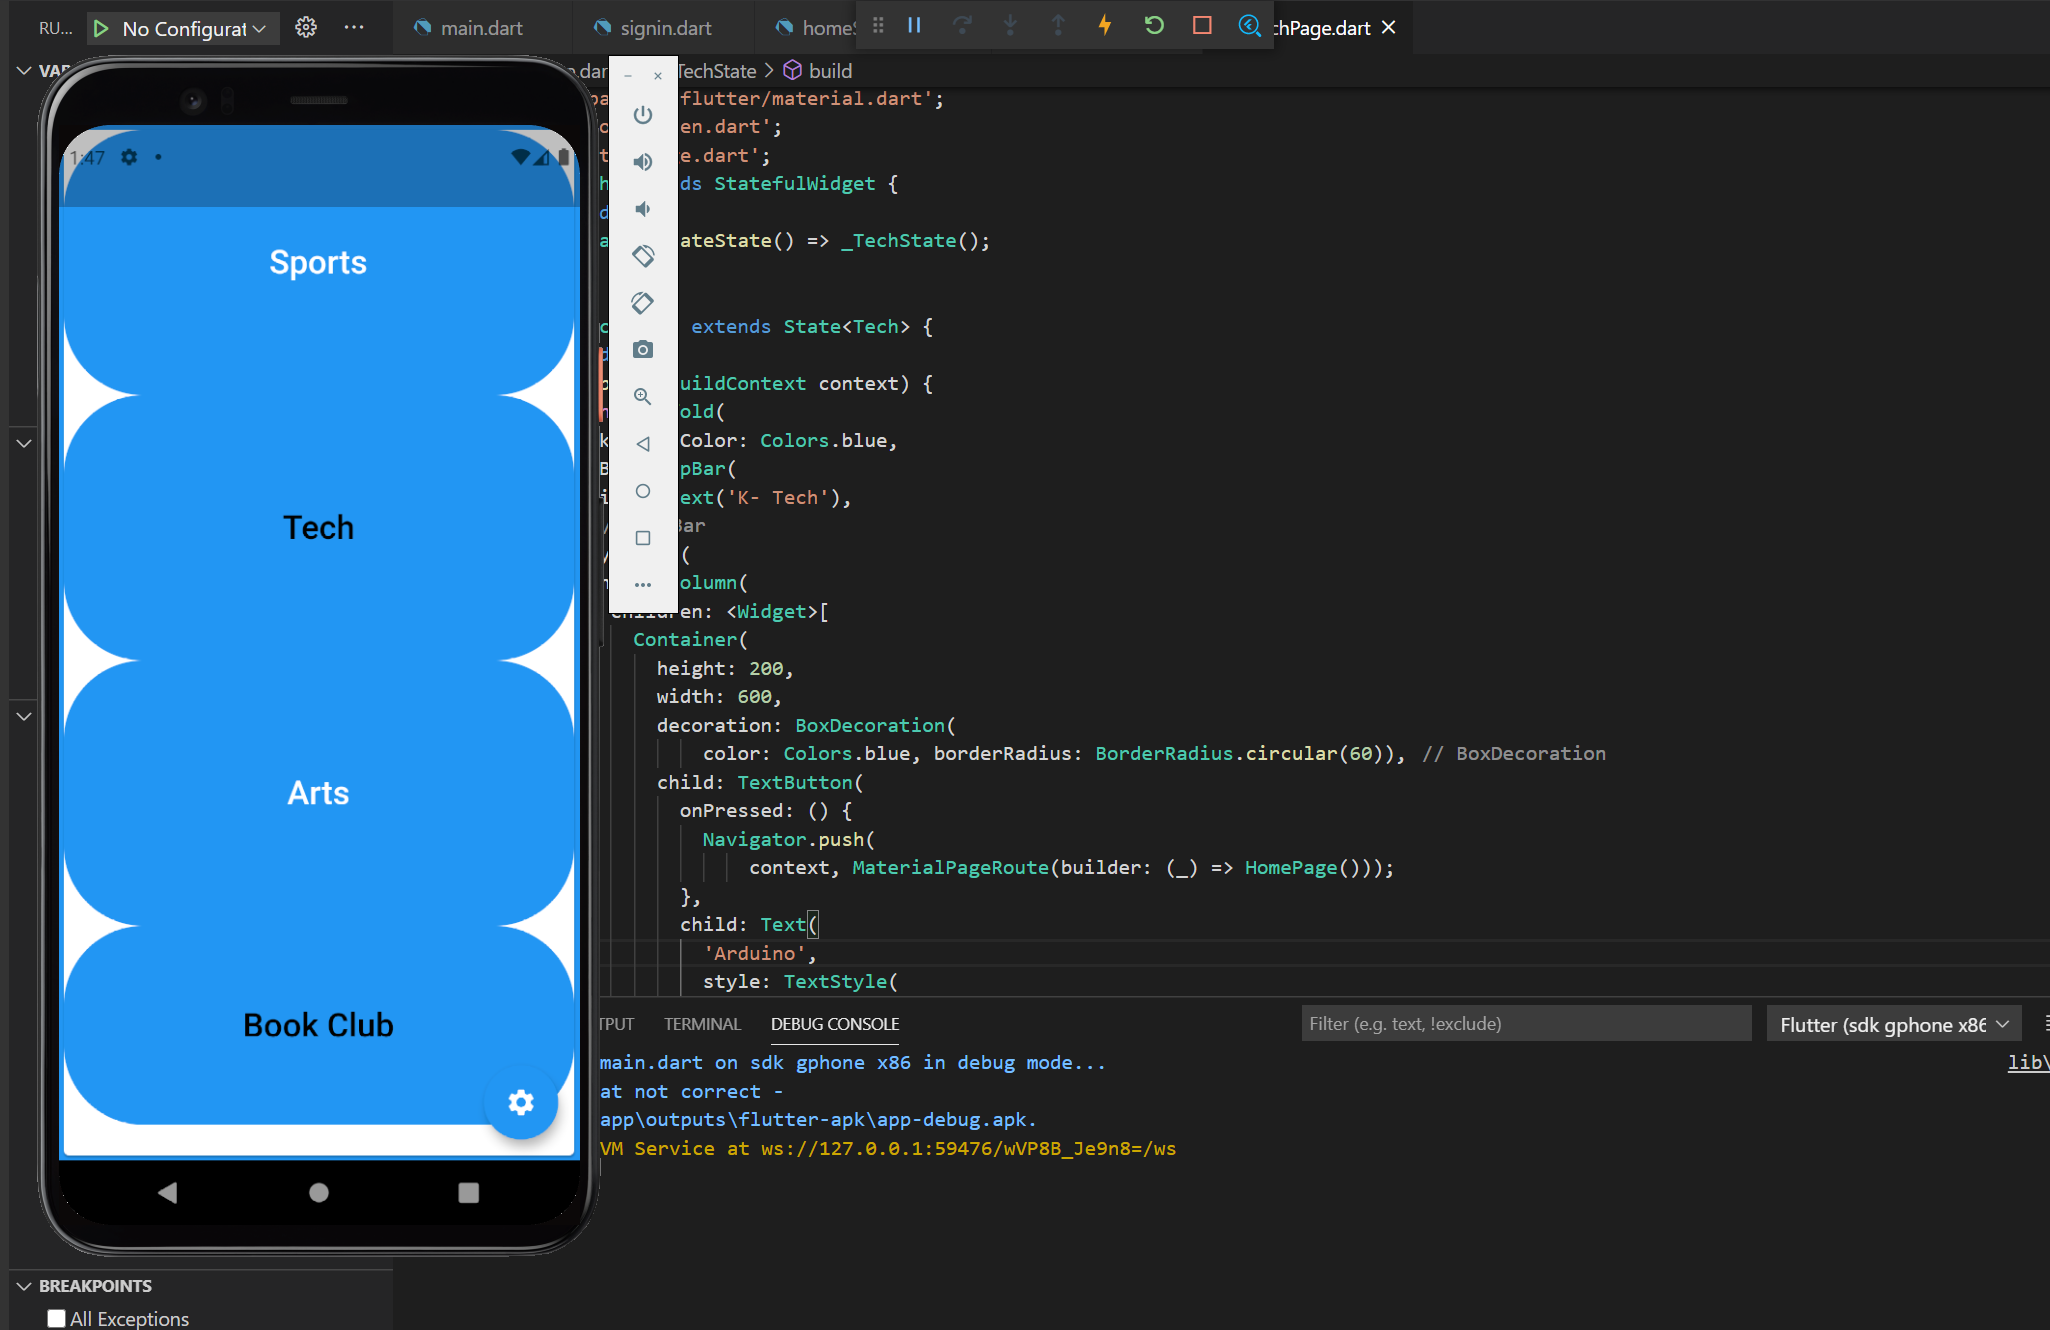Image resolution: width=2050 pixels, height=1330 pixels.
Task: Open the Flutter widget inspector icon
Action: [1249, 26]
